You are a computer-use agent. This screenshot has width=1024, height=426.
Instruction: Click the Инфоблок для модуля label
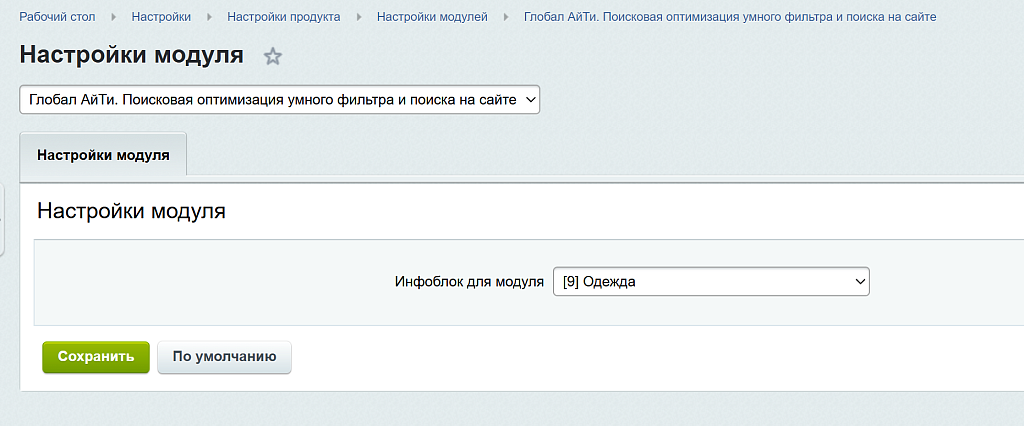(x=469, y=282)
